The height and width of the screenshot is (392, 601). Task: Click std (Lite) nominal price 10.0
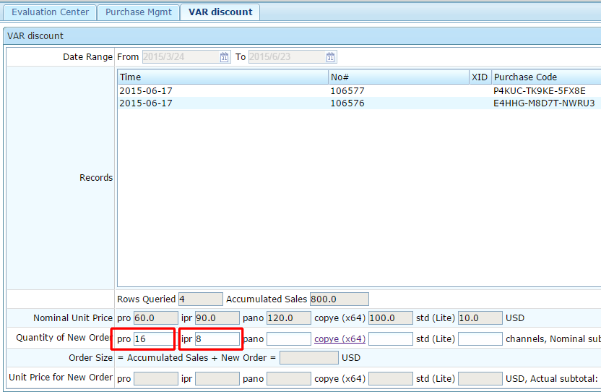click(480, 318)
